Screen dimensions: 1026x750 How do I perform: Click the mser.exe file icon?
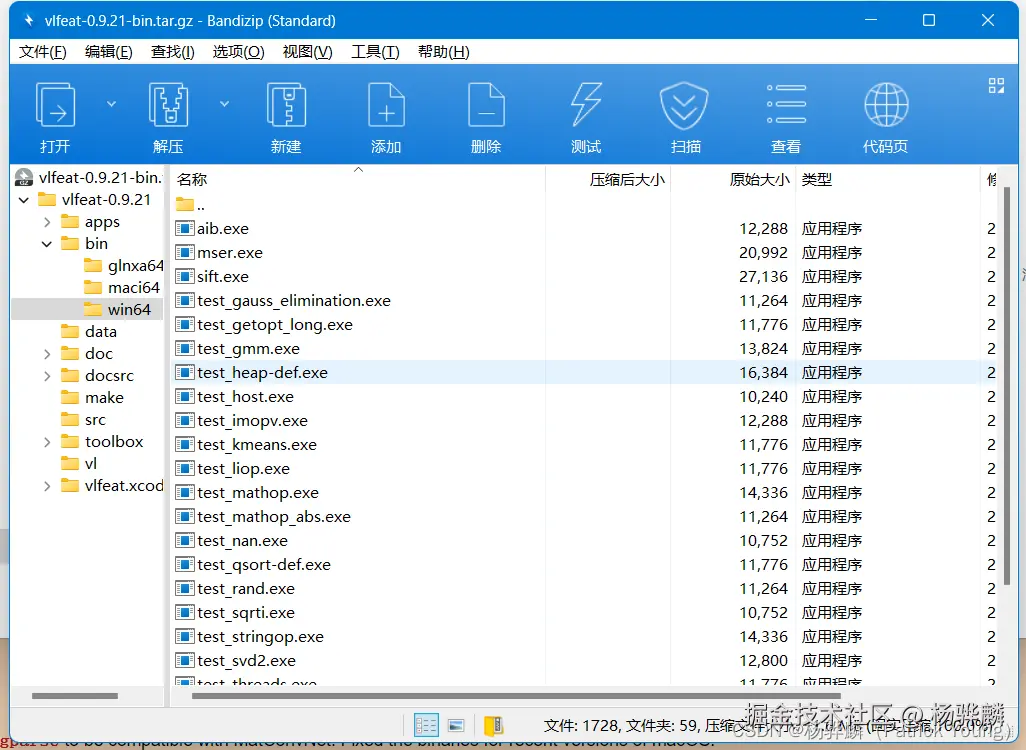click(185, 252)
